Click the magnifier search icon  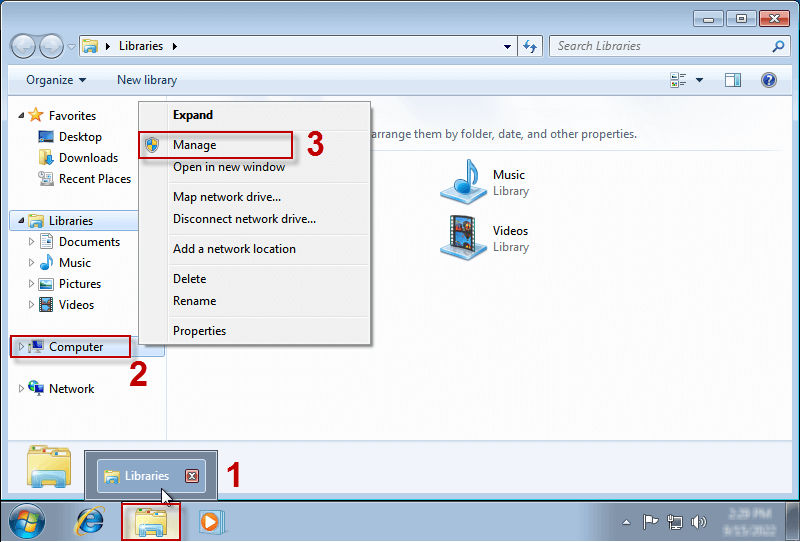click(778, 46)
